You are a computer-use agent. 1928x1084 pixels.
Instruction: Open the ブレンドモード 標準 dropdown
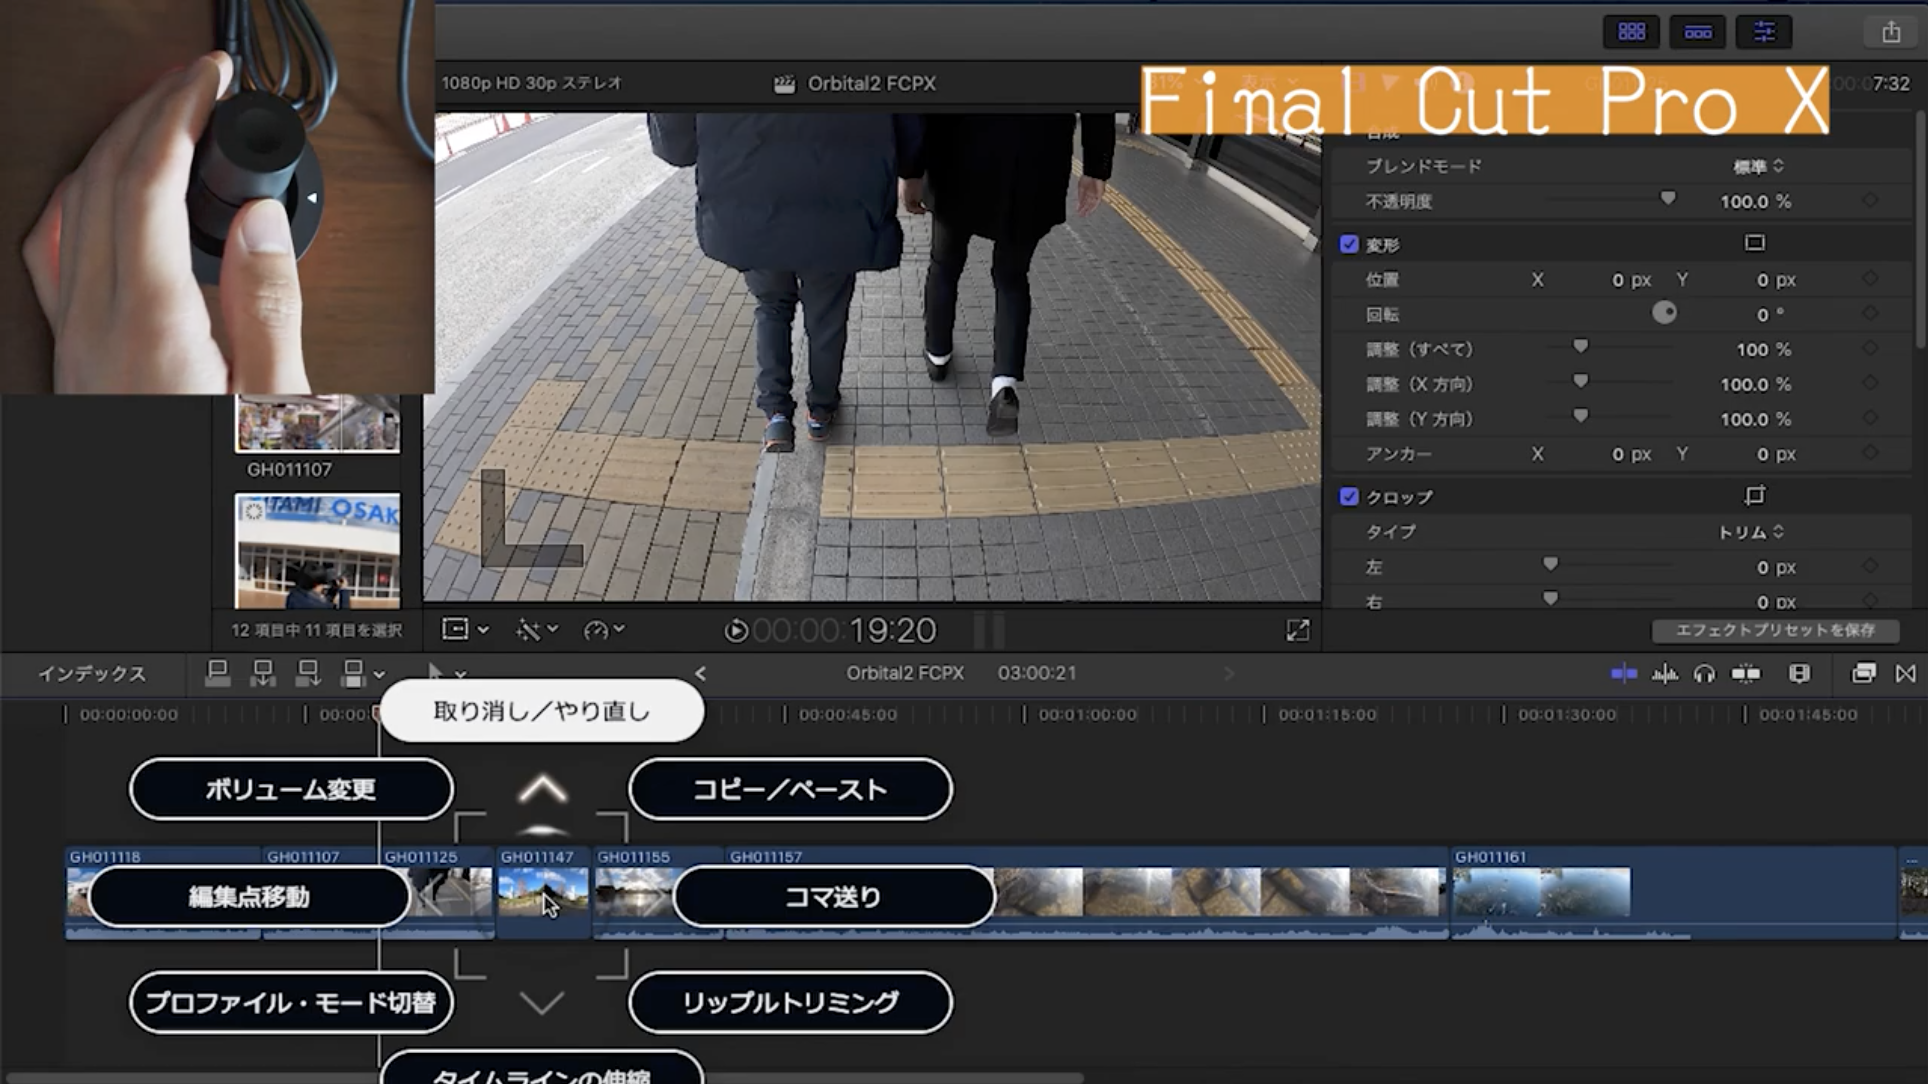[x=1759, y=167]
